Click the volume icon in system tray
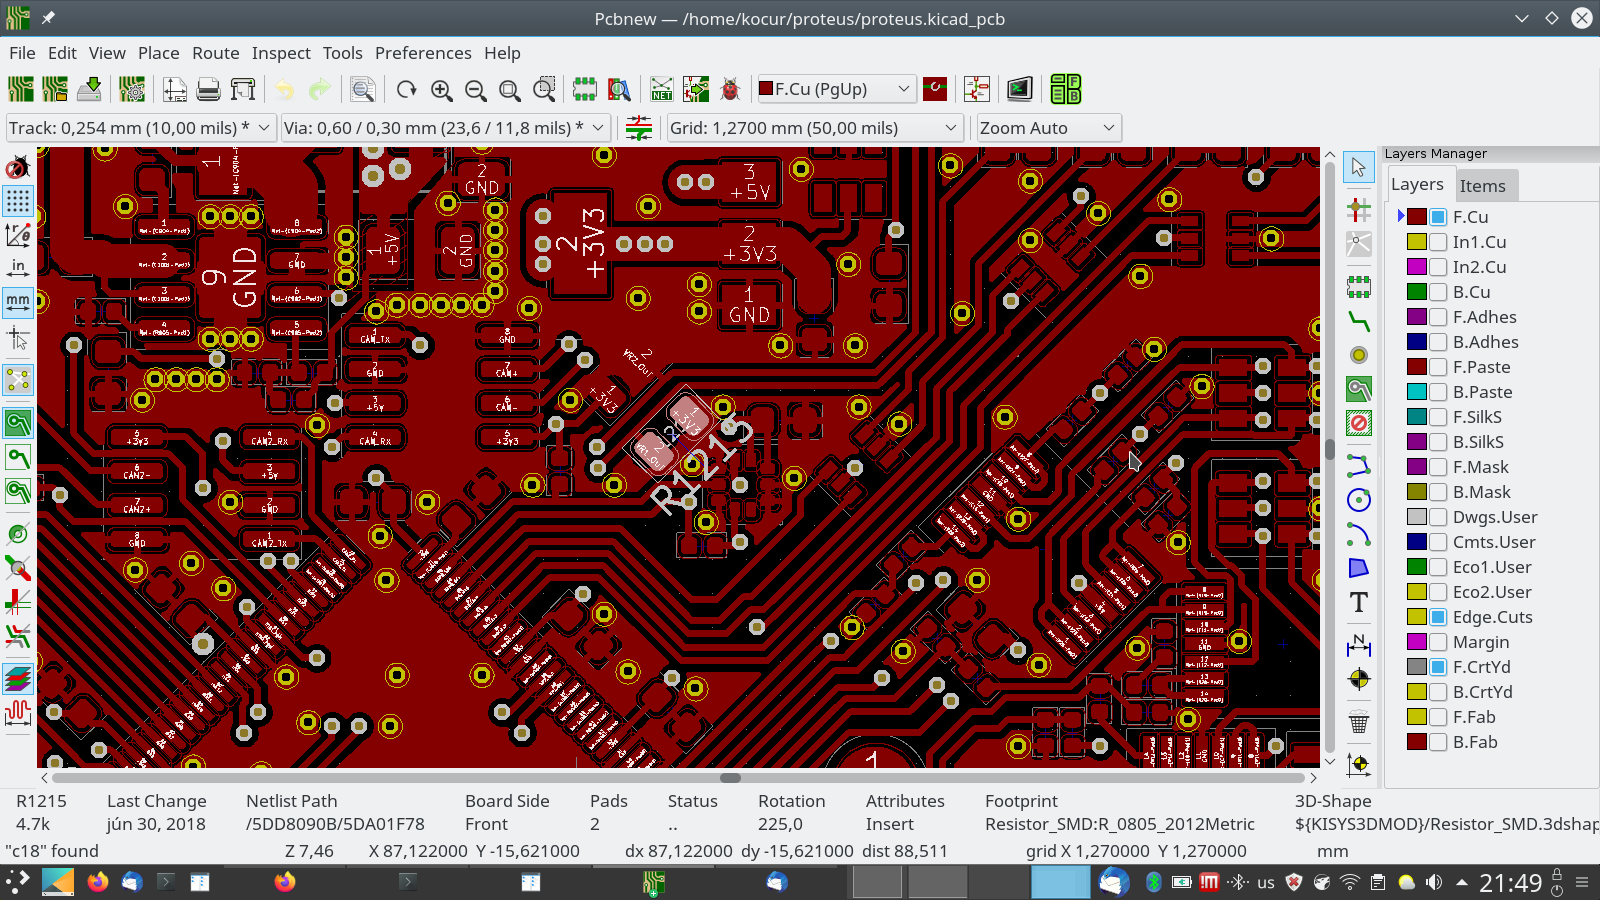The height and width of the screenshot is (900, 1600). point(1434,882)
